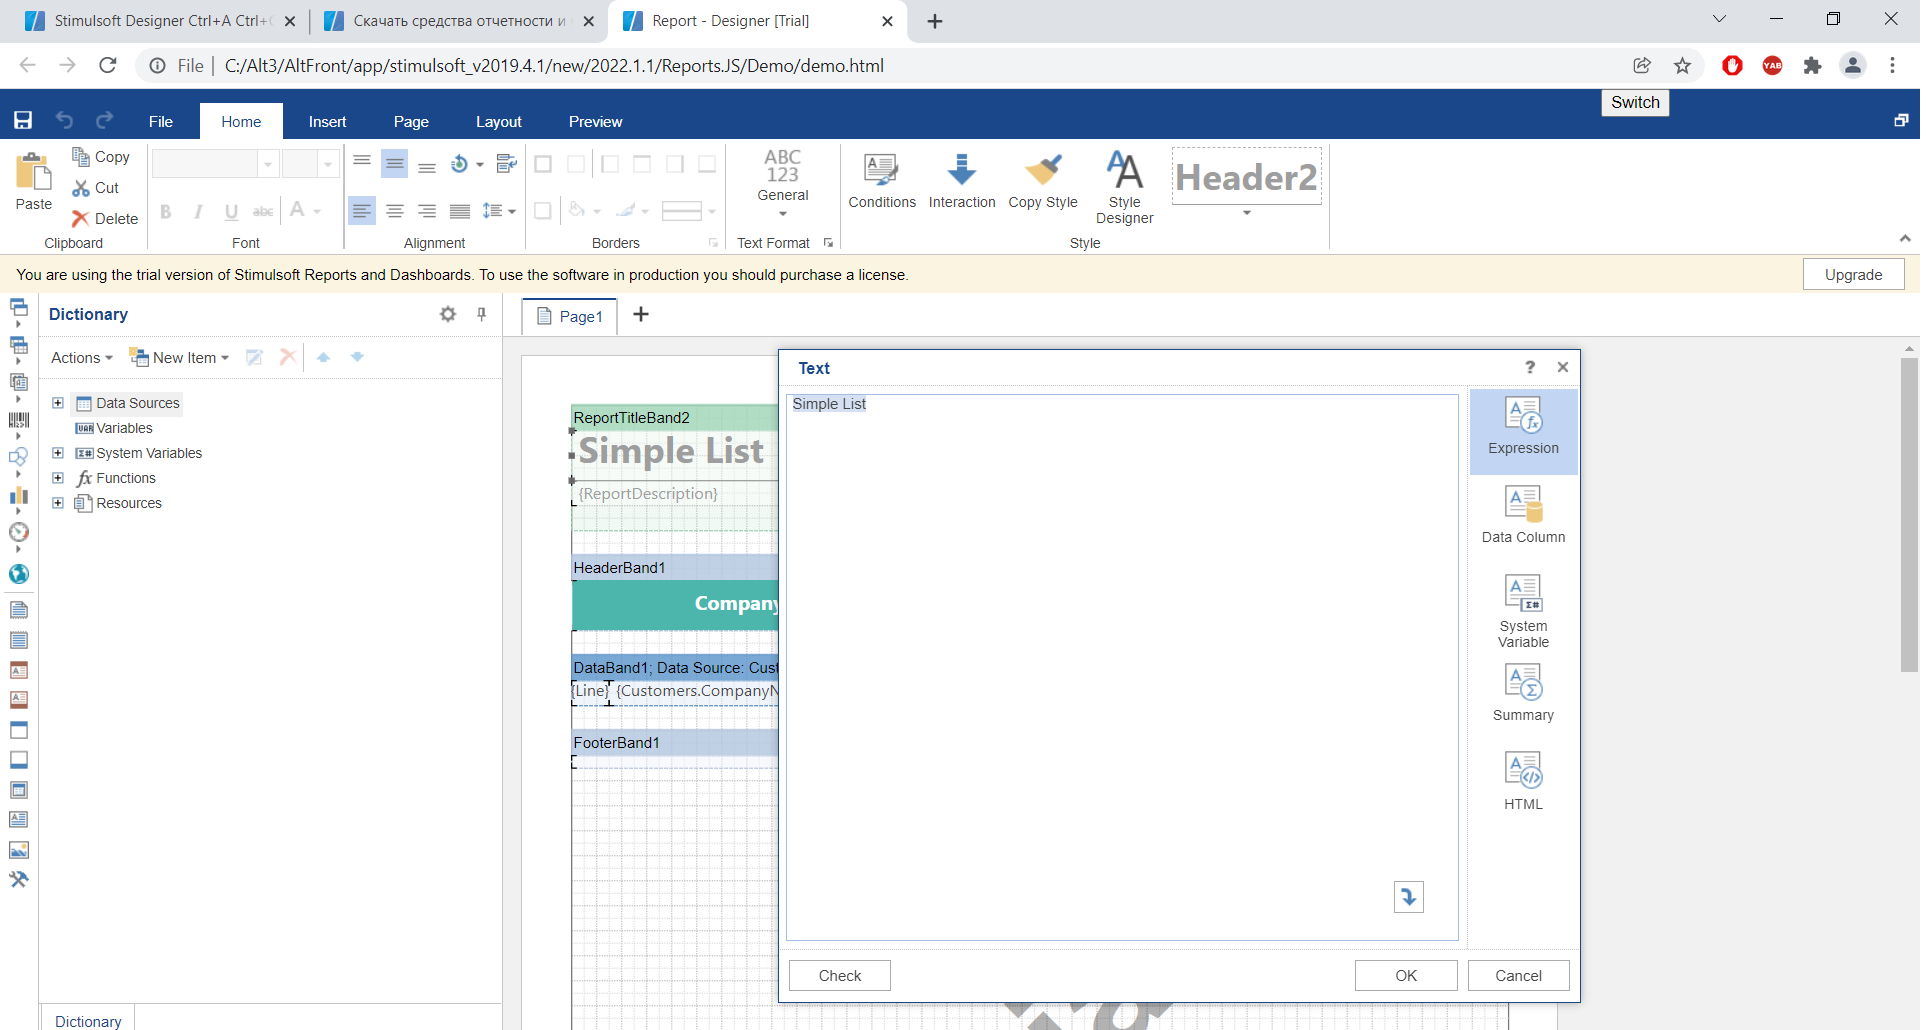
Task: Click into the Simple List text editor
Action: 1122,667
